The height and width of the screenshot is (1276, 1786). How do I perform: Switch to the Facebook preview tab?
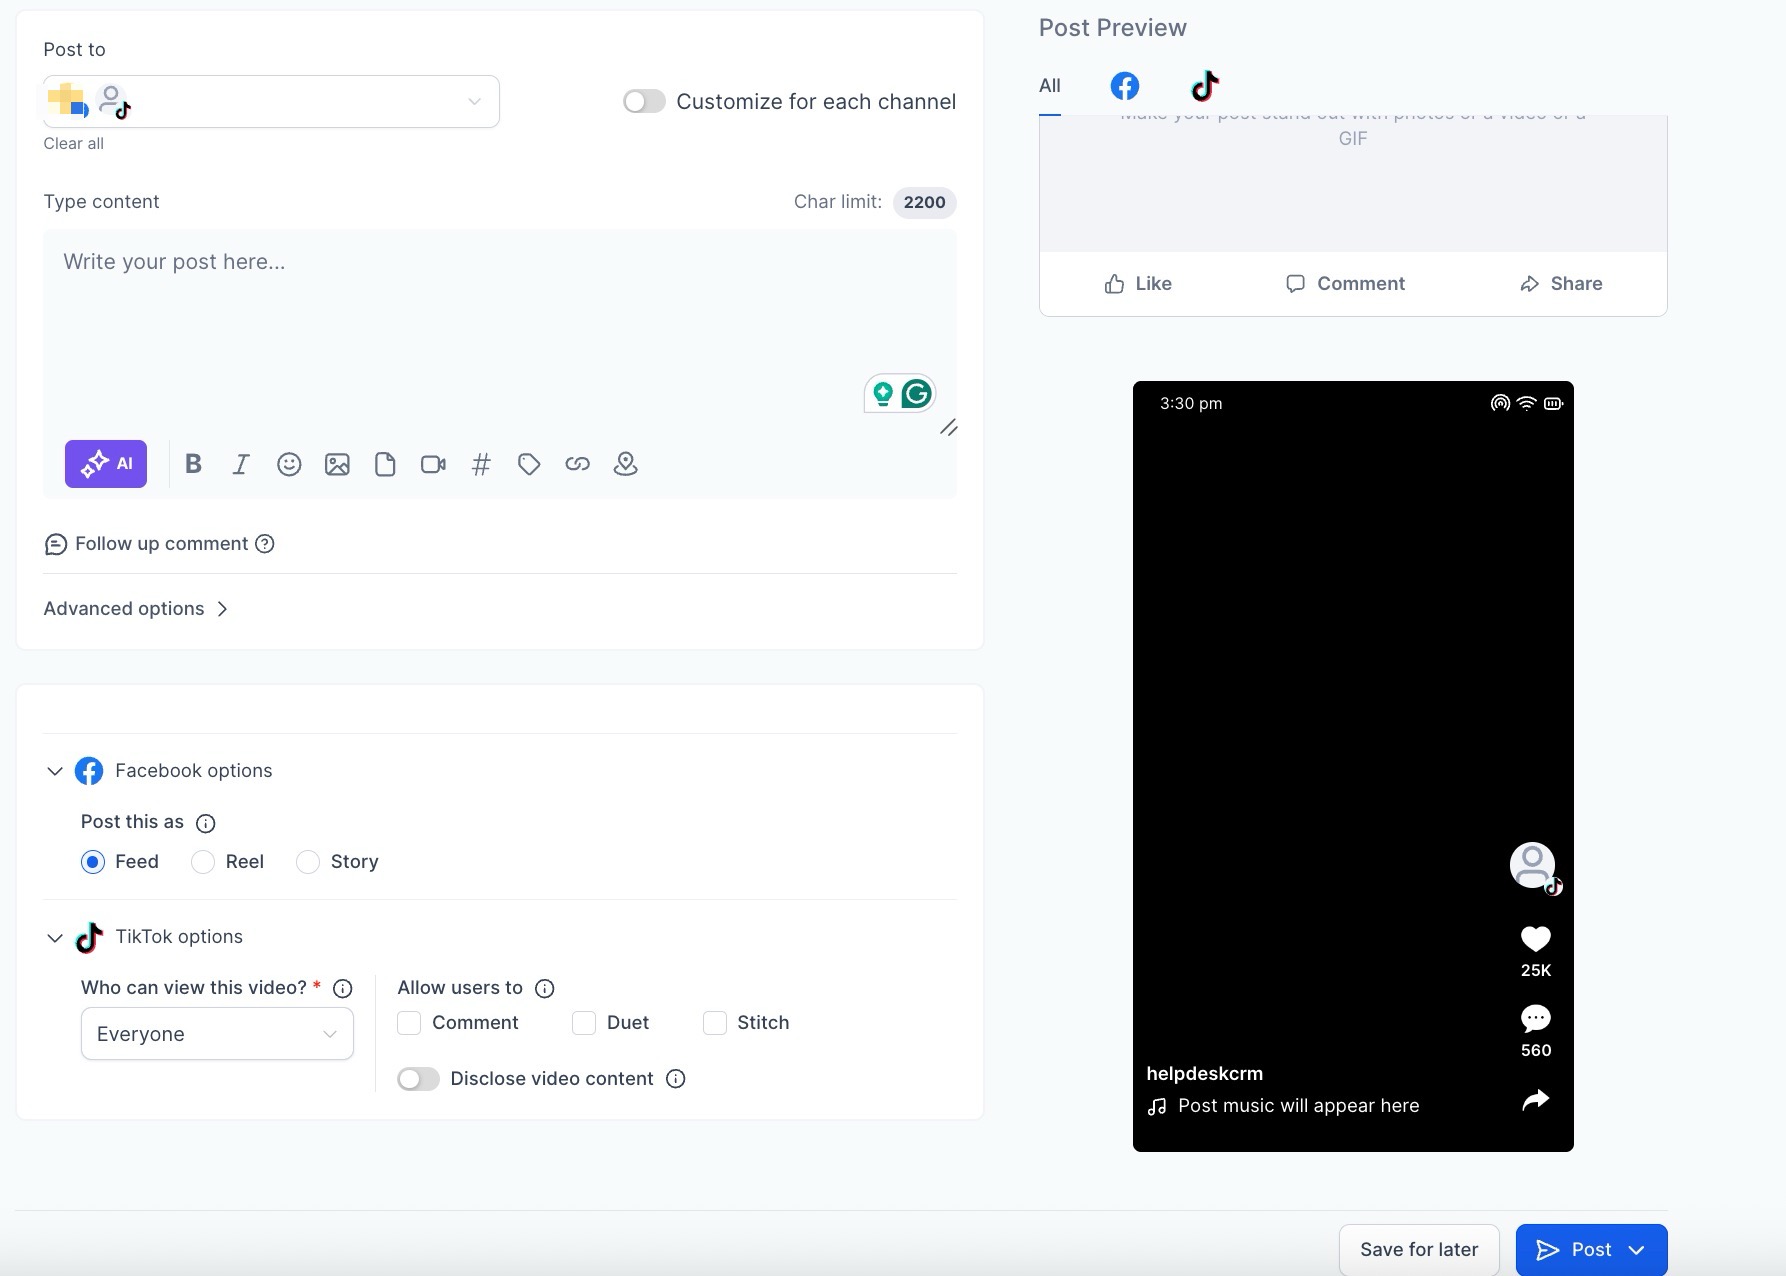point(1125,86)
